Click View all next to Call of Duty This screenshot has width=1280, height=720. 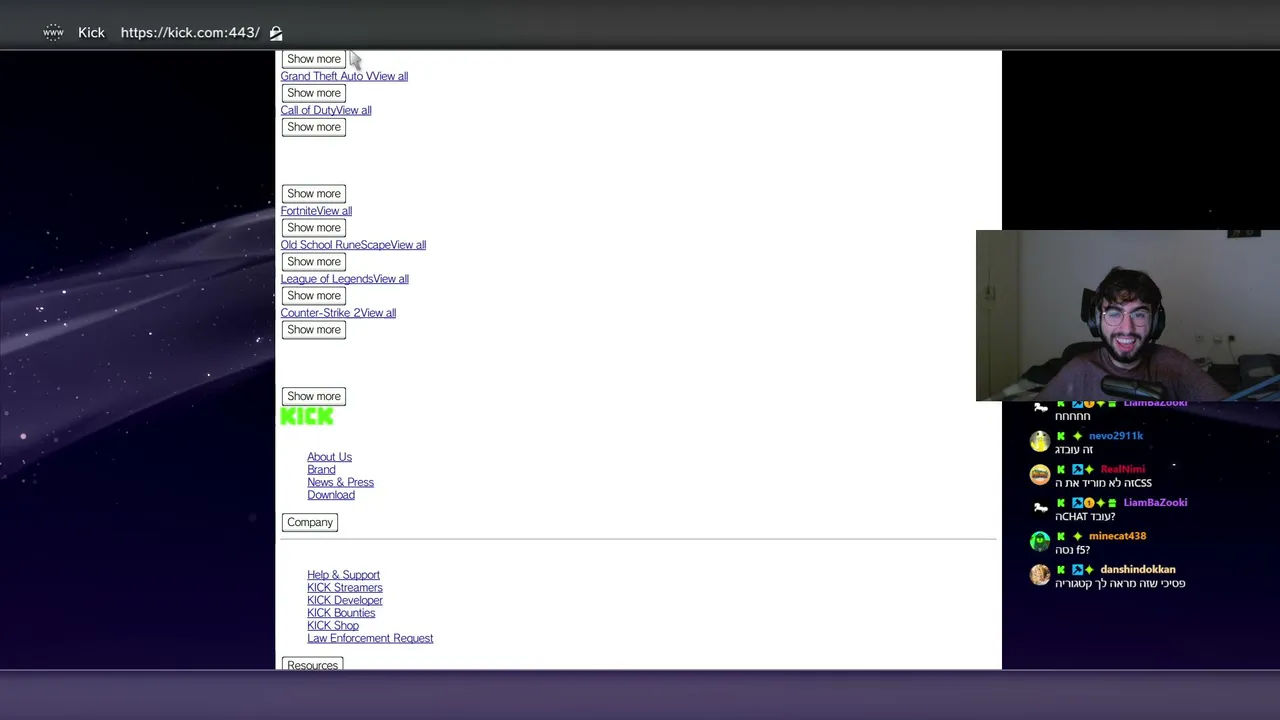click(x=354, y=110)
